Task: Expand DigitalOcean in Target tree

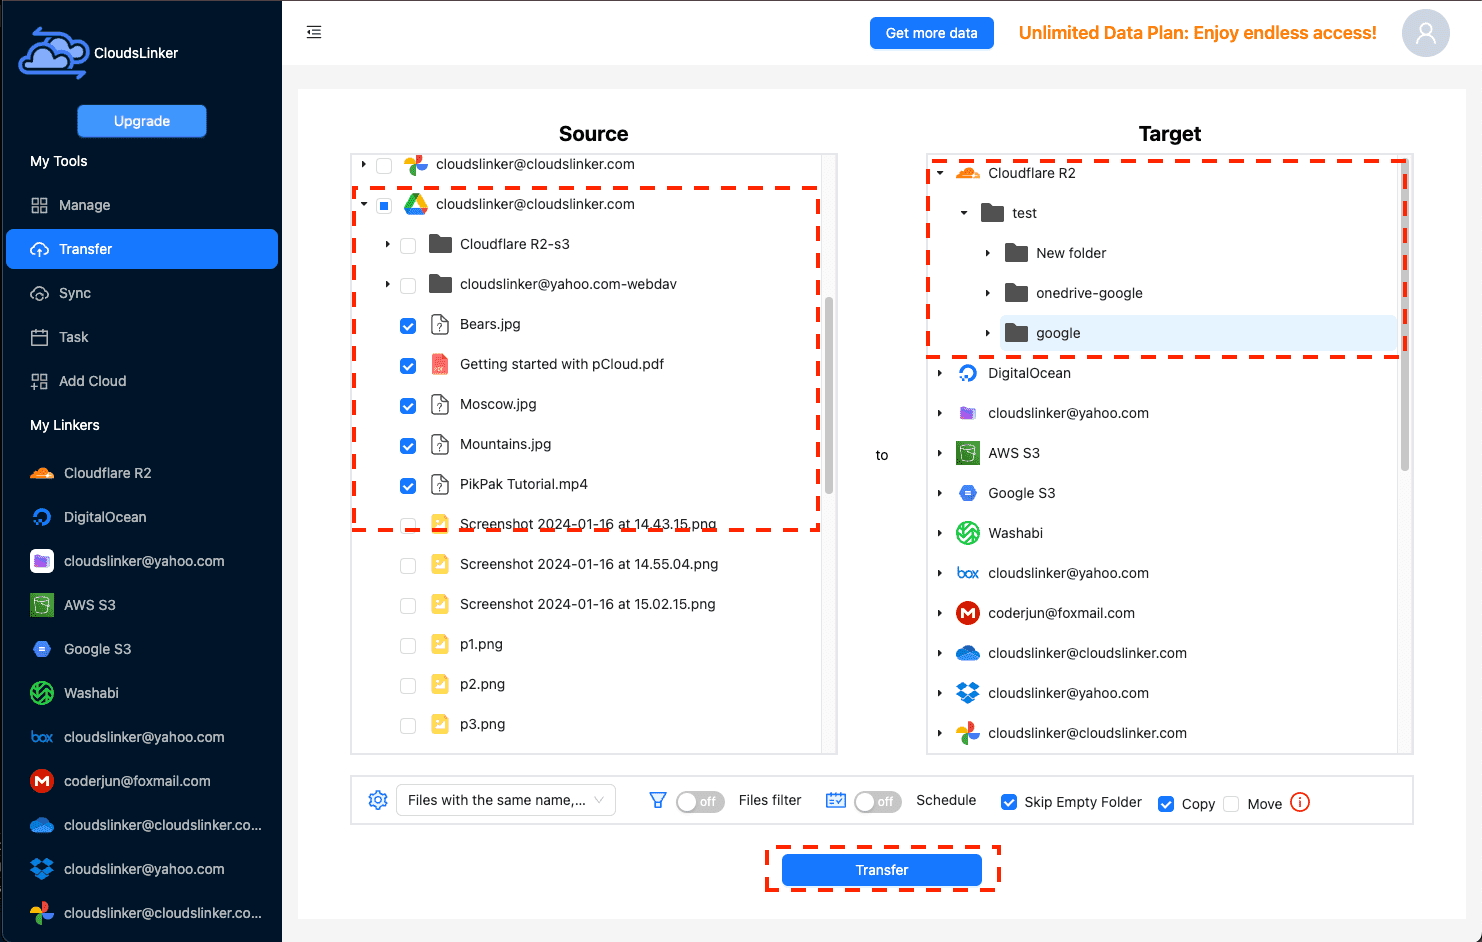Action: tap(940, 373)
